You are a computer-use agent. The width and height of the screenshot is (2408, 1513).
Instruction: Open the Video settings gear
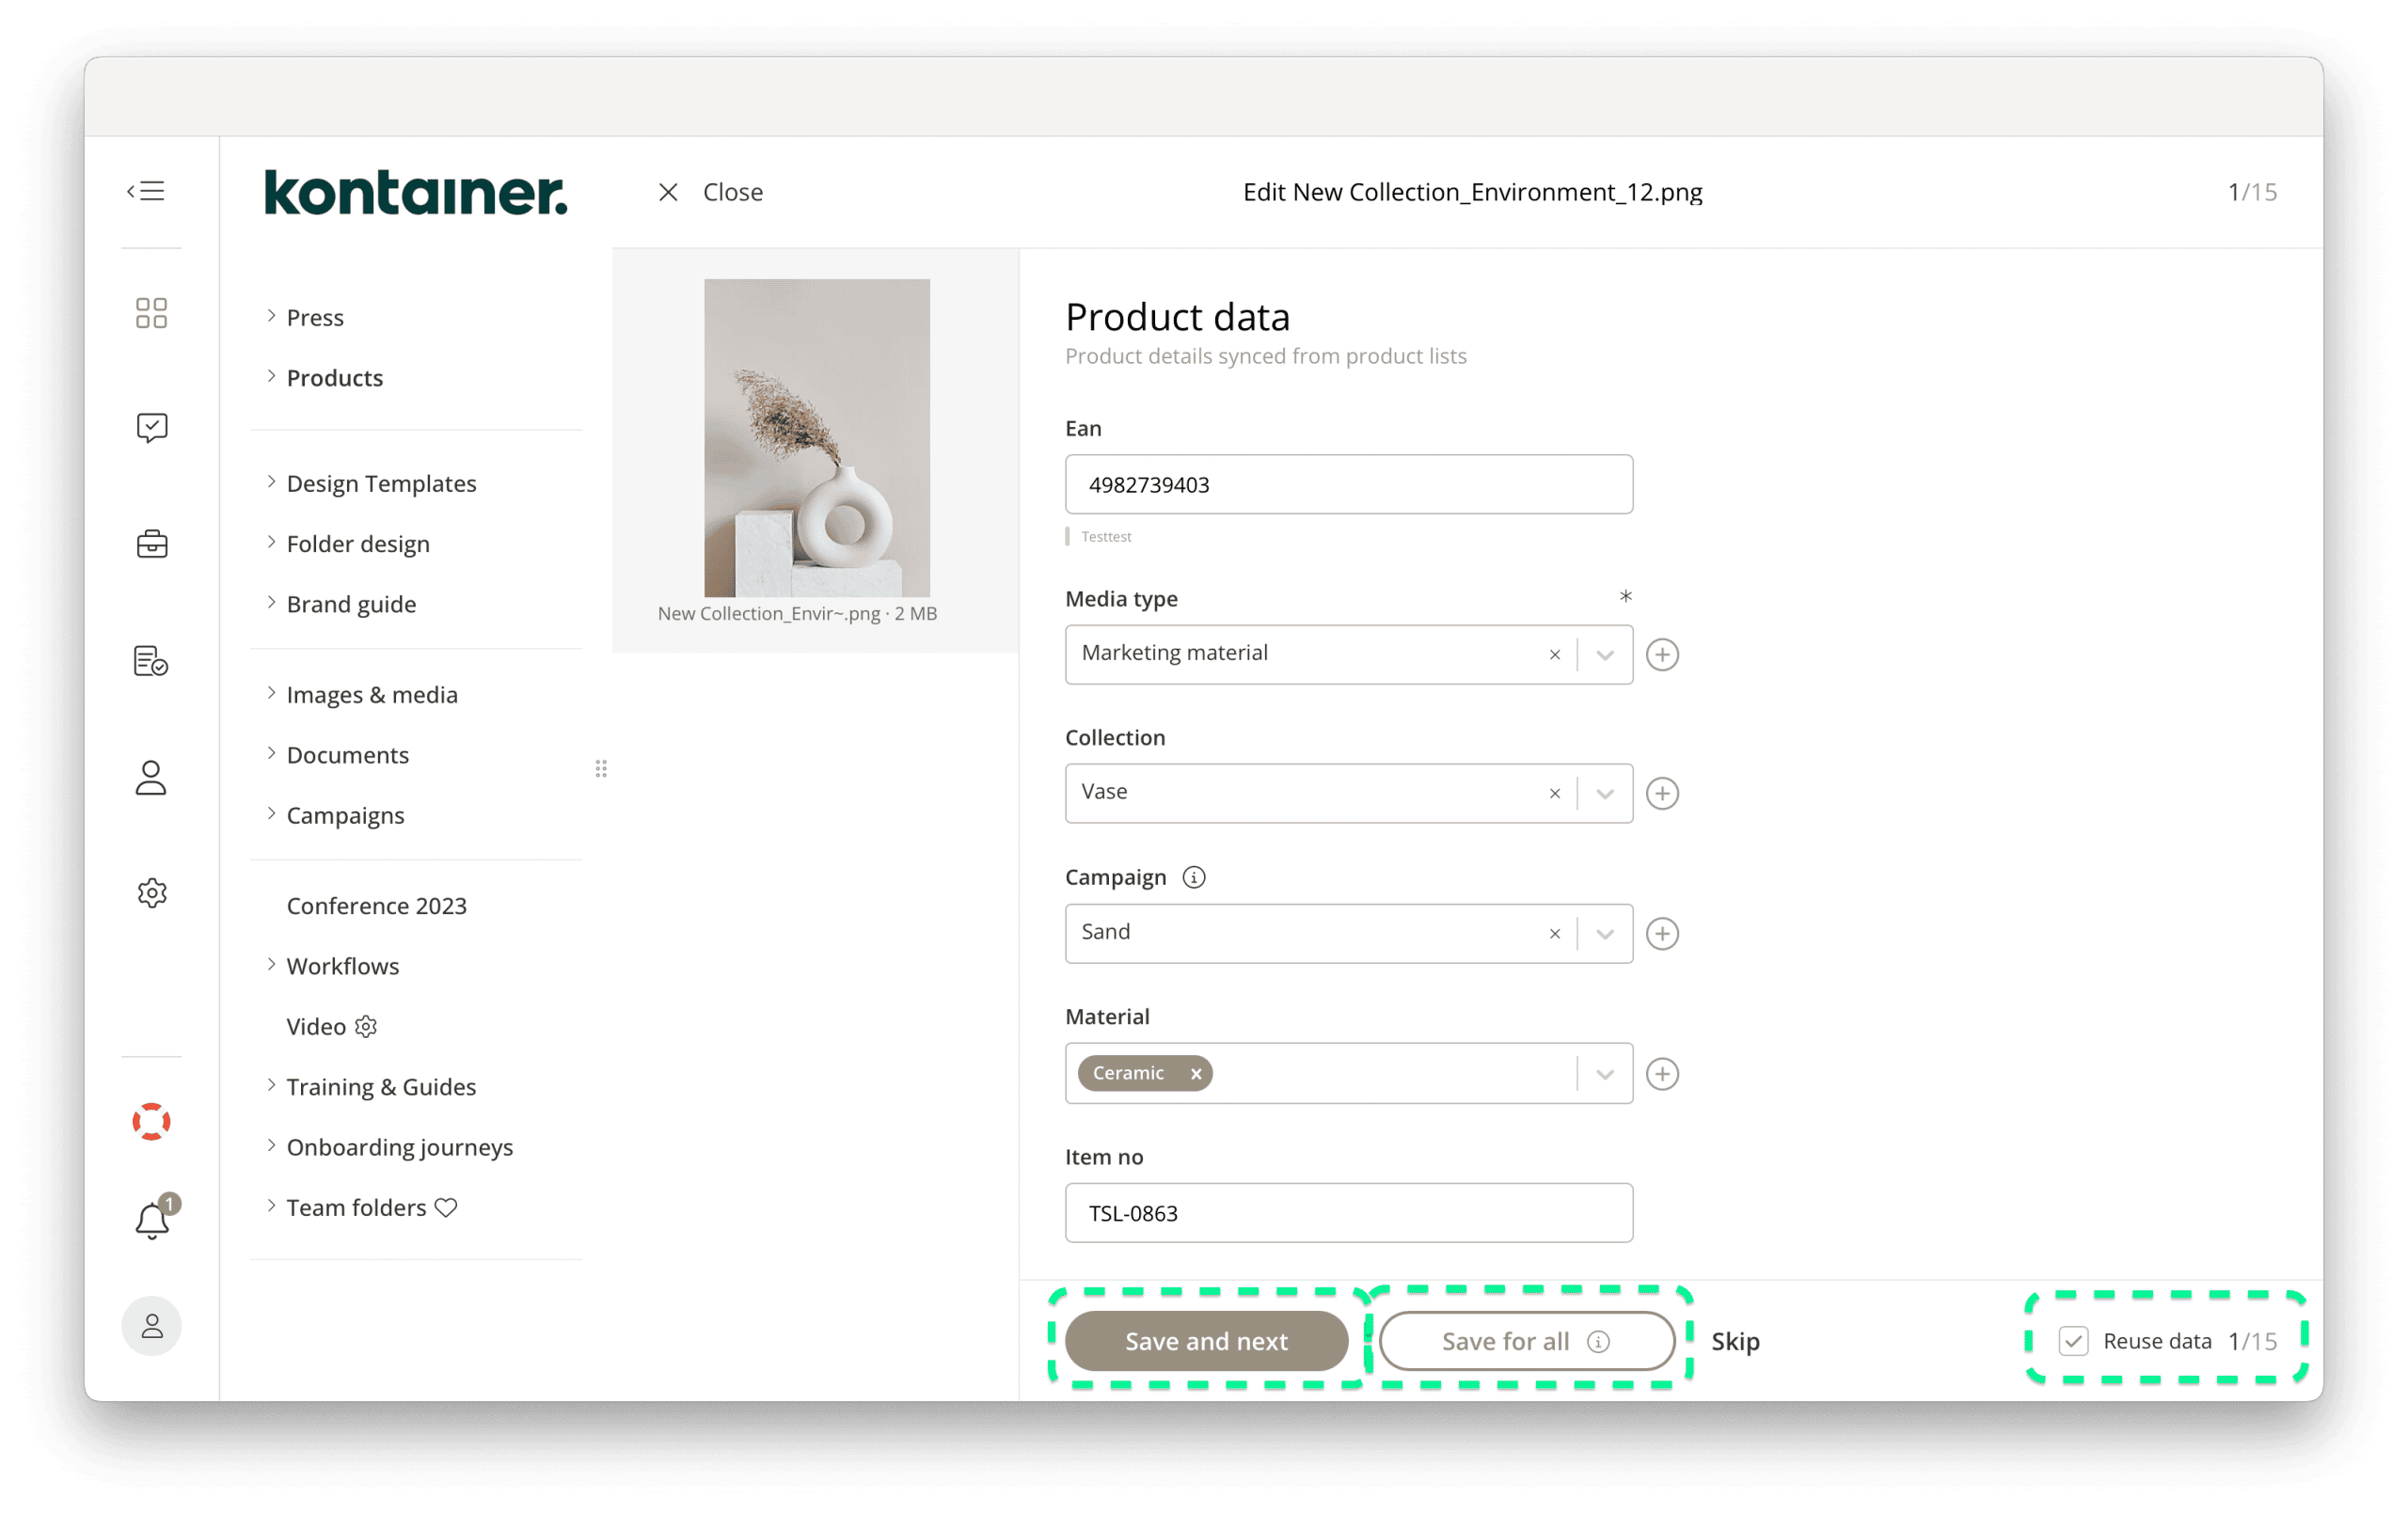click(x=366, y=1026)
